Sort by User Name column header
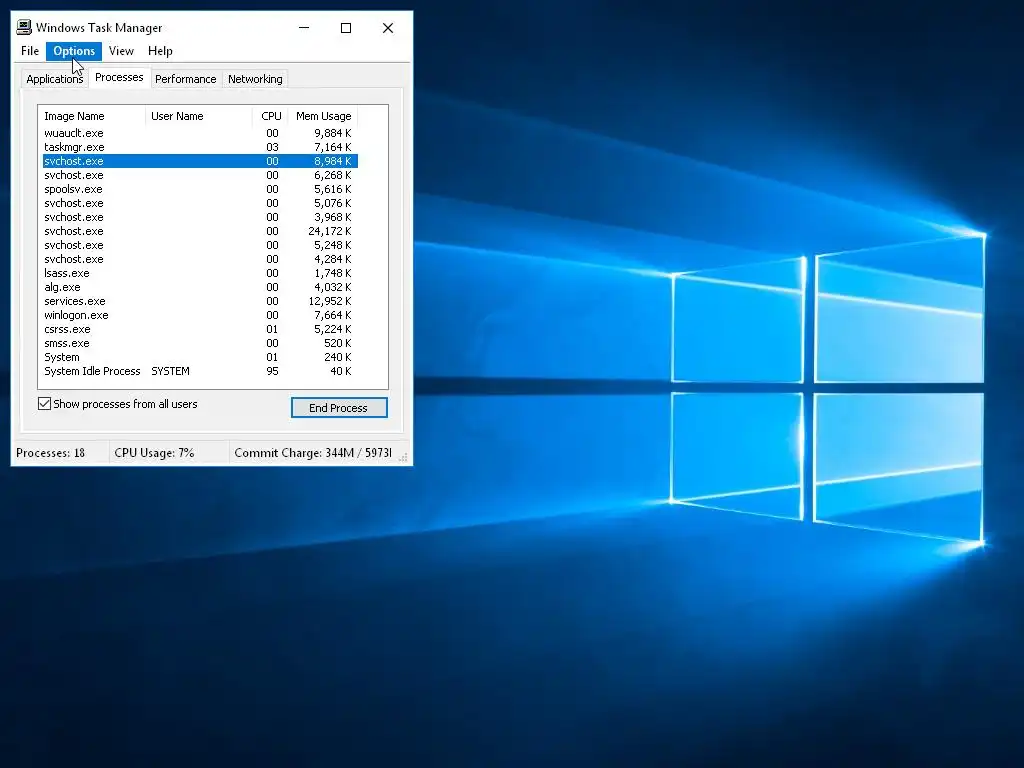 199,116
